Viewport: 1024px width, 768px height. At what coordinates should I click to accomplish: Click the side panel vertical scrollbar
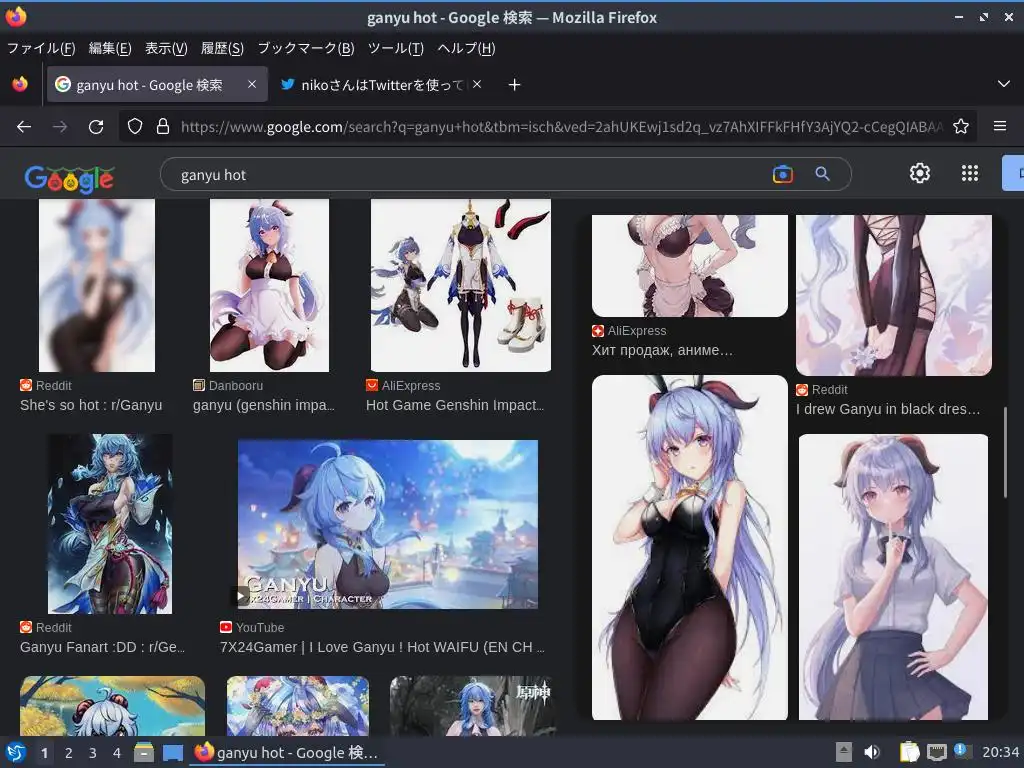(x=1005, y=452)
